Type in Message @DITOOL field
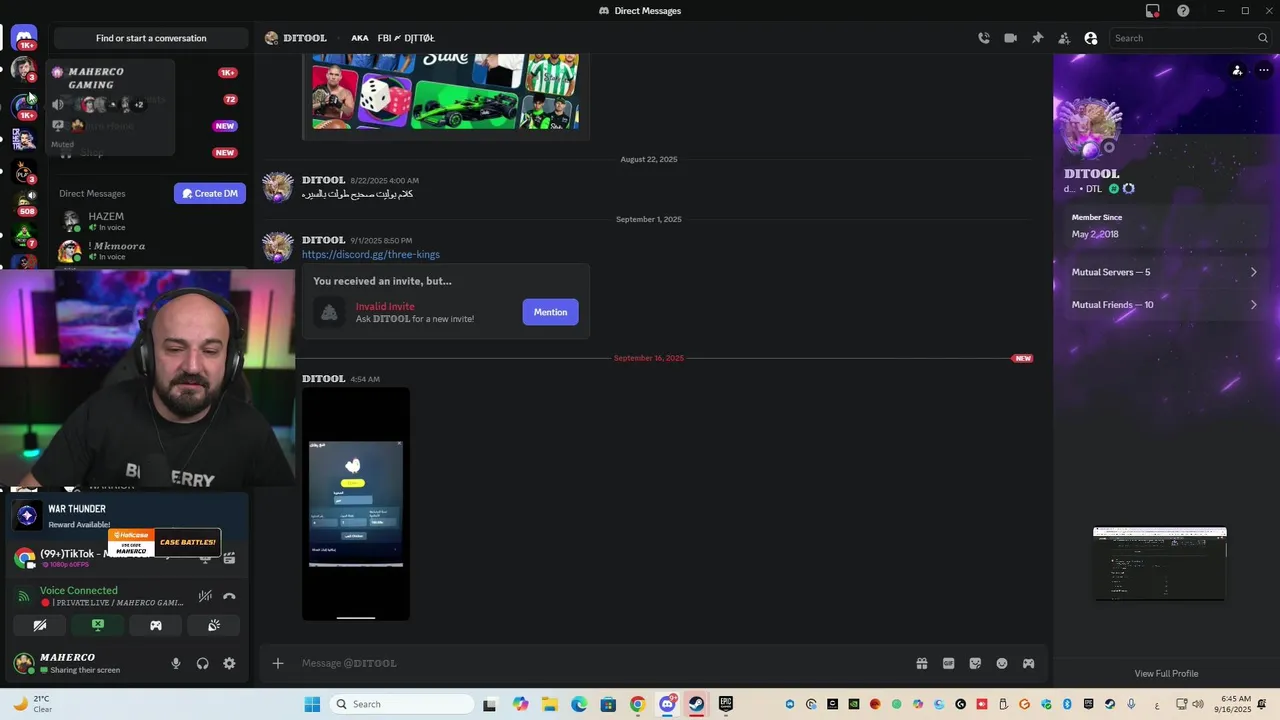 (x=600, y=663)
